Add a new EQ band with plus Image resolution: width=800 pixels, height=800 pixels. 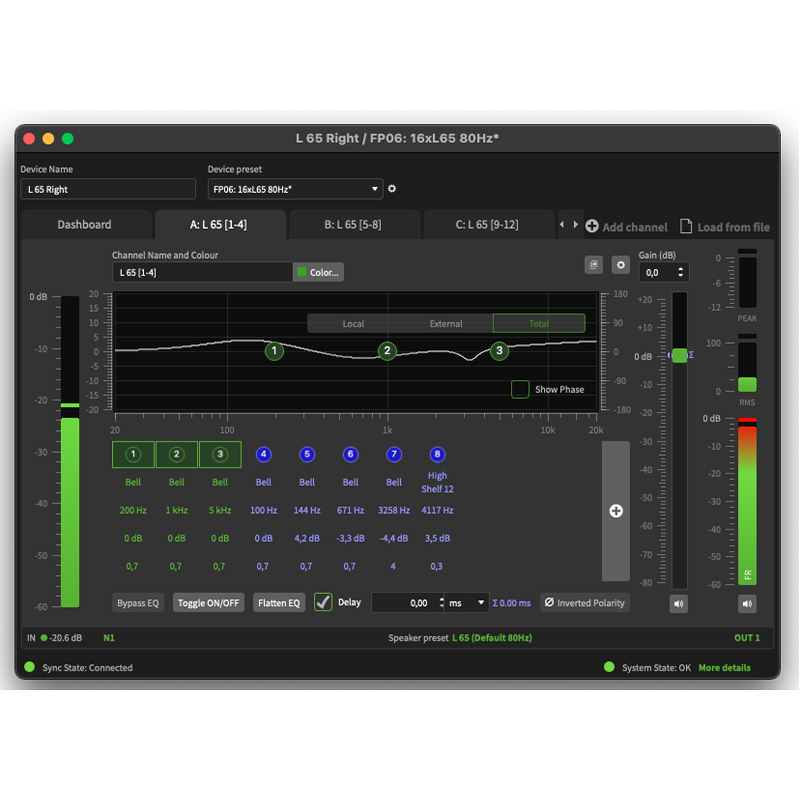[616, 511]
